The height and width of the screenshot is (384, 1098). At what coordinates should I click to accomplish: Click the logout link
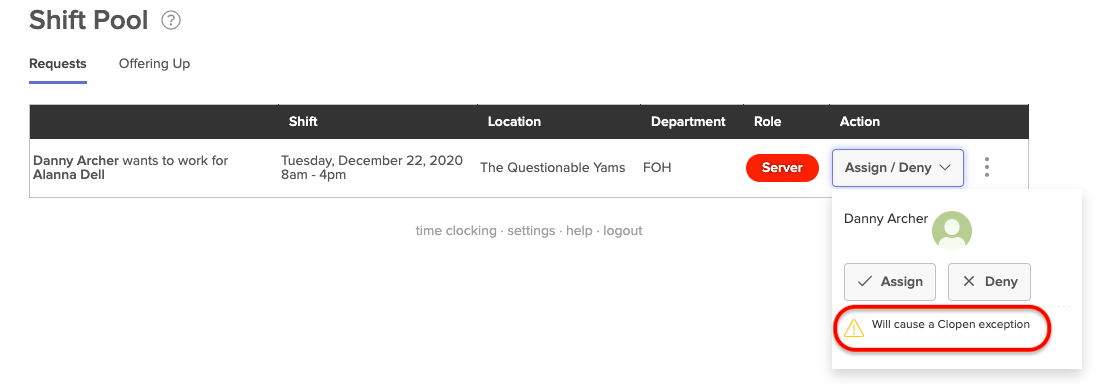tap(623, 231)
